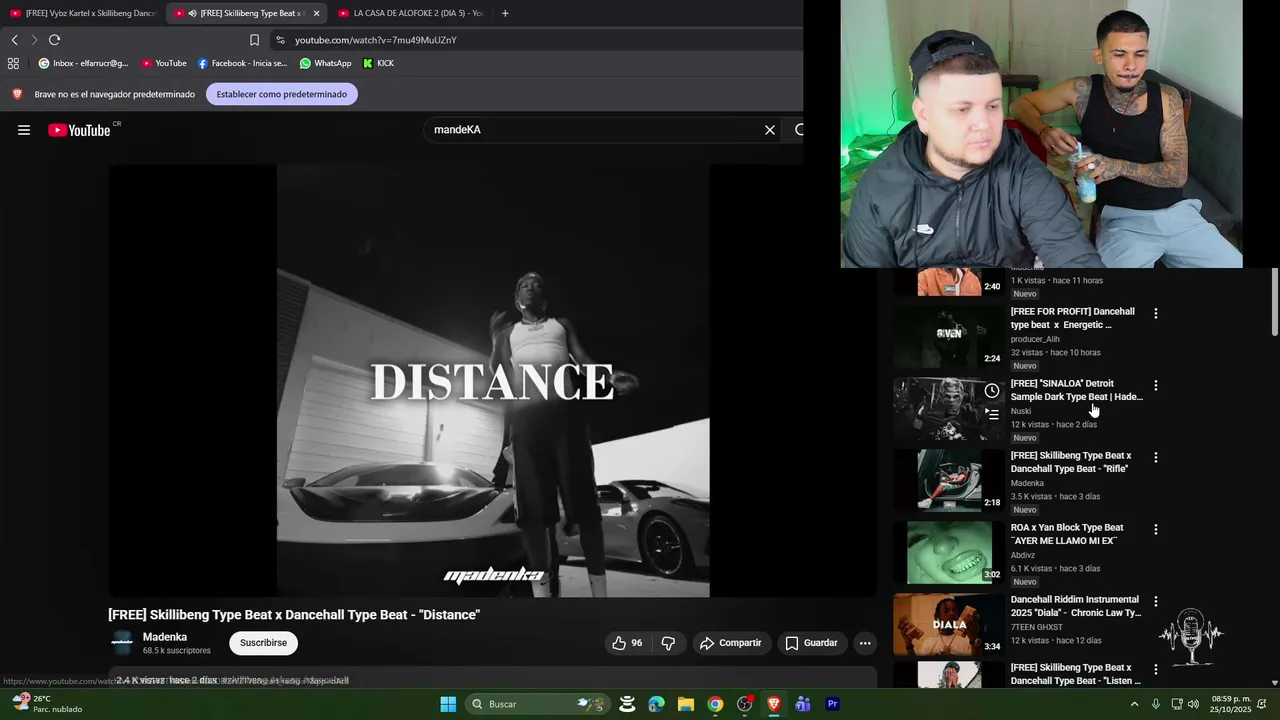Viewport: 1280px width, 720px height.
Task: Click the taskbar Buscar search box
Action: [x=537, y=704]
